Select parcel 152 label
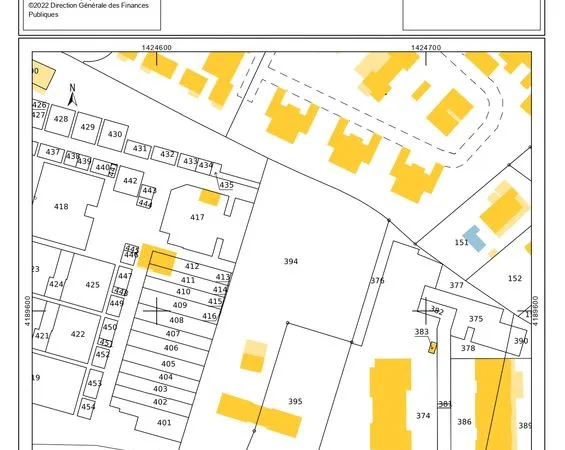The image size is (565, 450). pyautogui.click(x=515, y=278)
